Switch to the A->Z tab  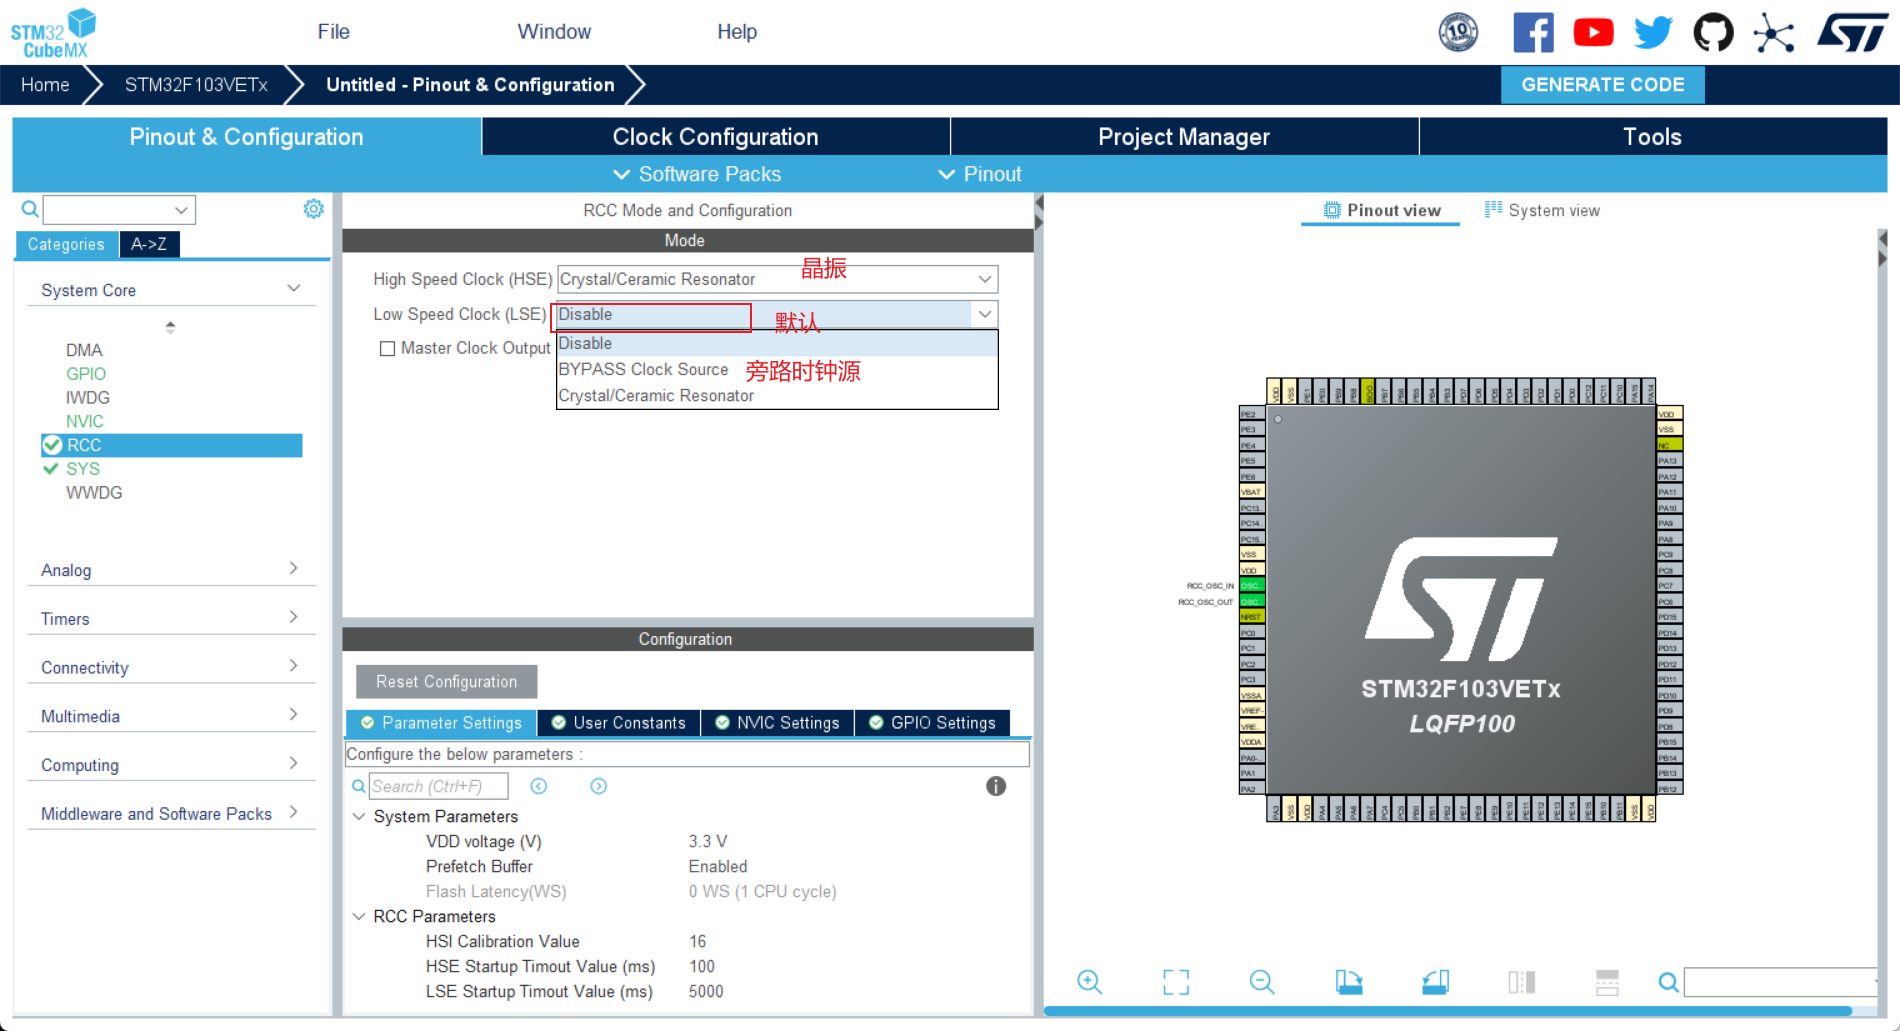click(x=149, y=244)
